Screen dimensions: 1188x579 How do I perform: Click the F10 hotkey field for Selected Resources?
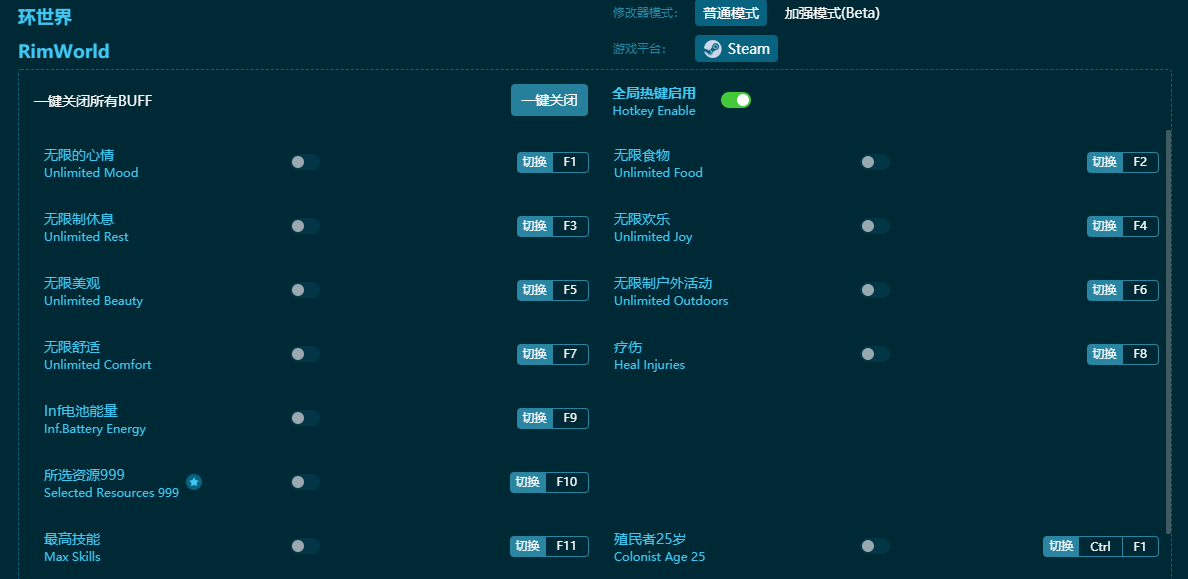tap(567, 482)
